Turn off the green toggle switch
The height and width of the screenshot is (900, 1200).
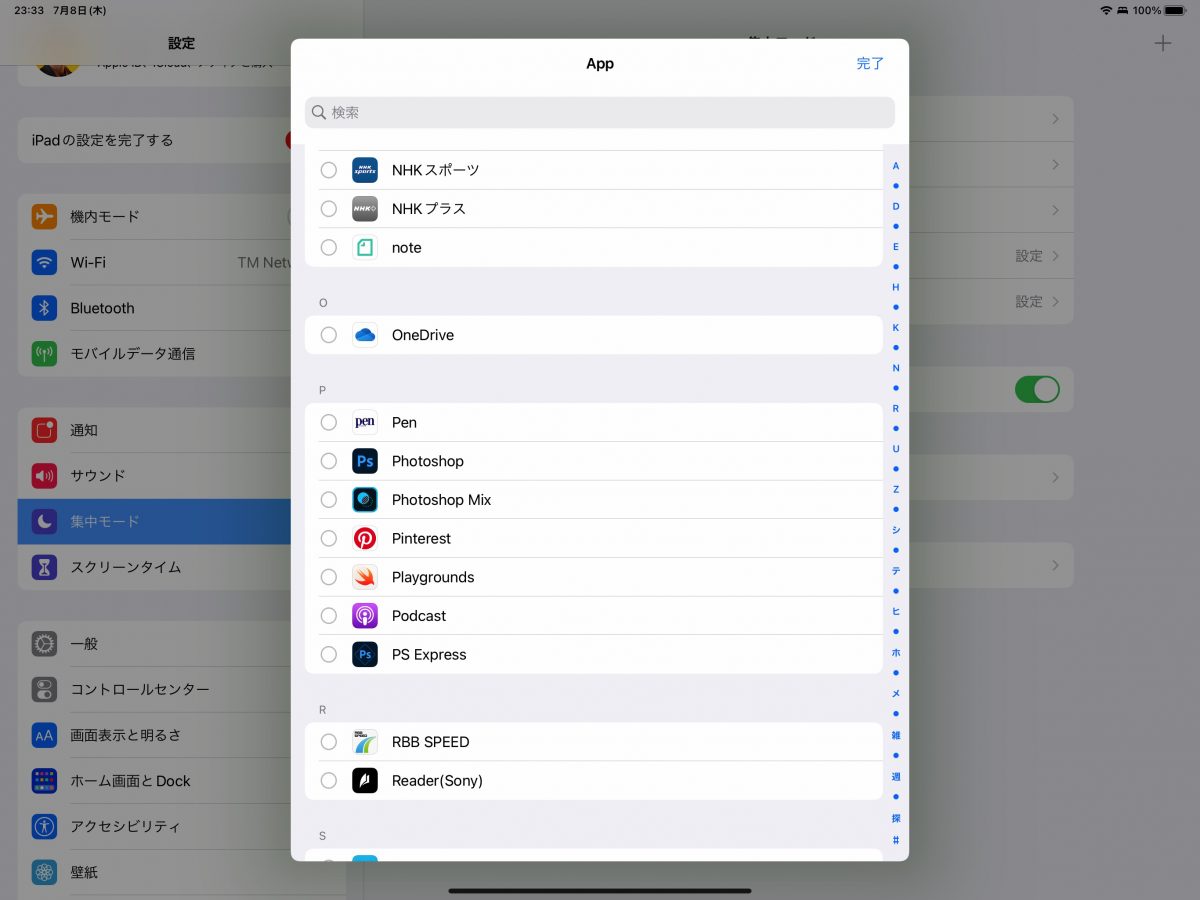coord(1036,389)
